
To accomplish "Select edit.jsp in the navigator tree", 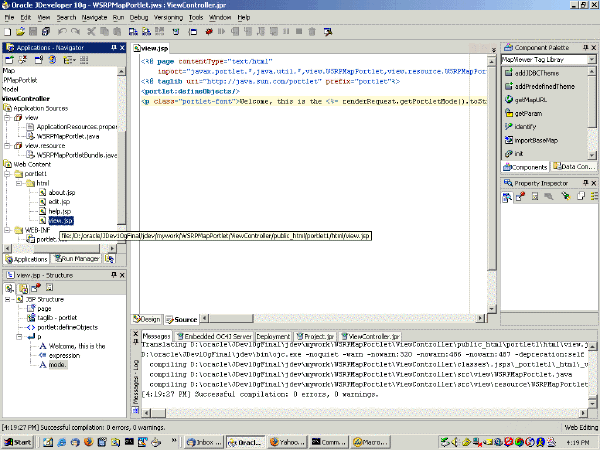I will pyautogui.click(x=55, y=202).
